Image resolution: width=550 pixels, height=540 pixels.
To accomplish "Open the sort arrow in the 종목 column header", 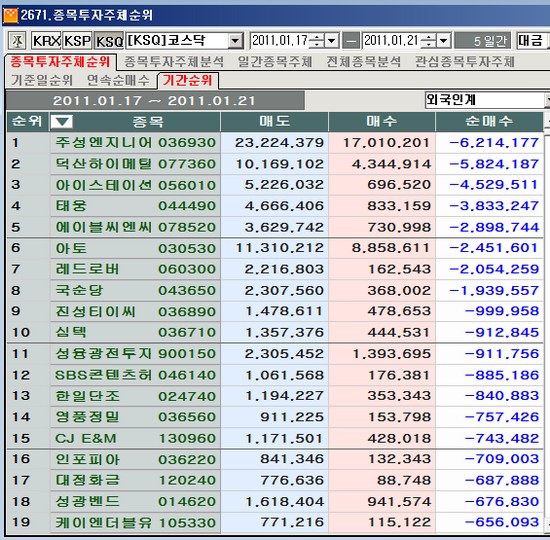I will (x=62, y=122).
